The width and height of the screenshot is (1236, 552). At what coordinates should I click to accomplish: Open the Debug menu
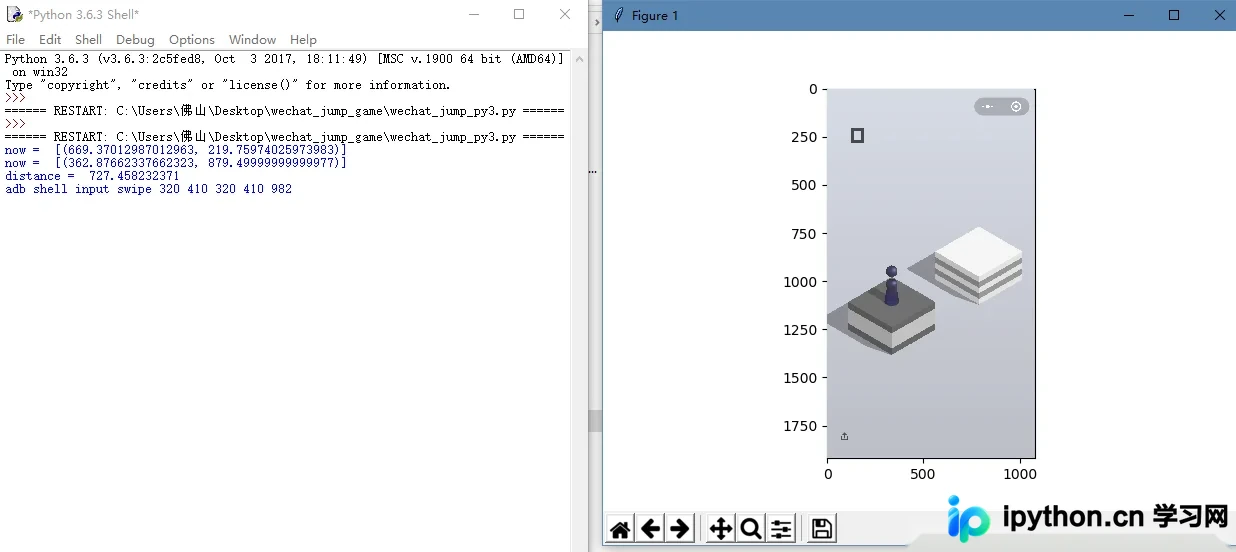tap(135, 40)
